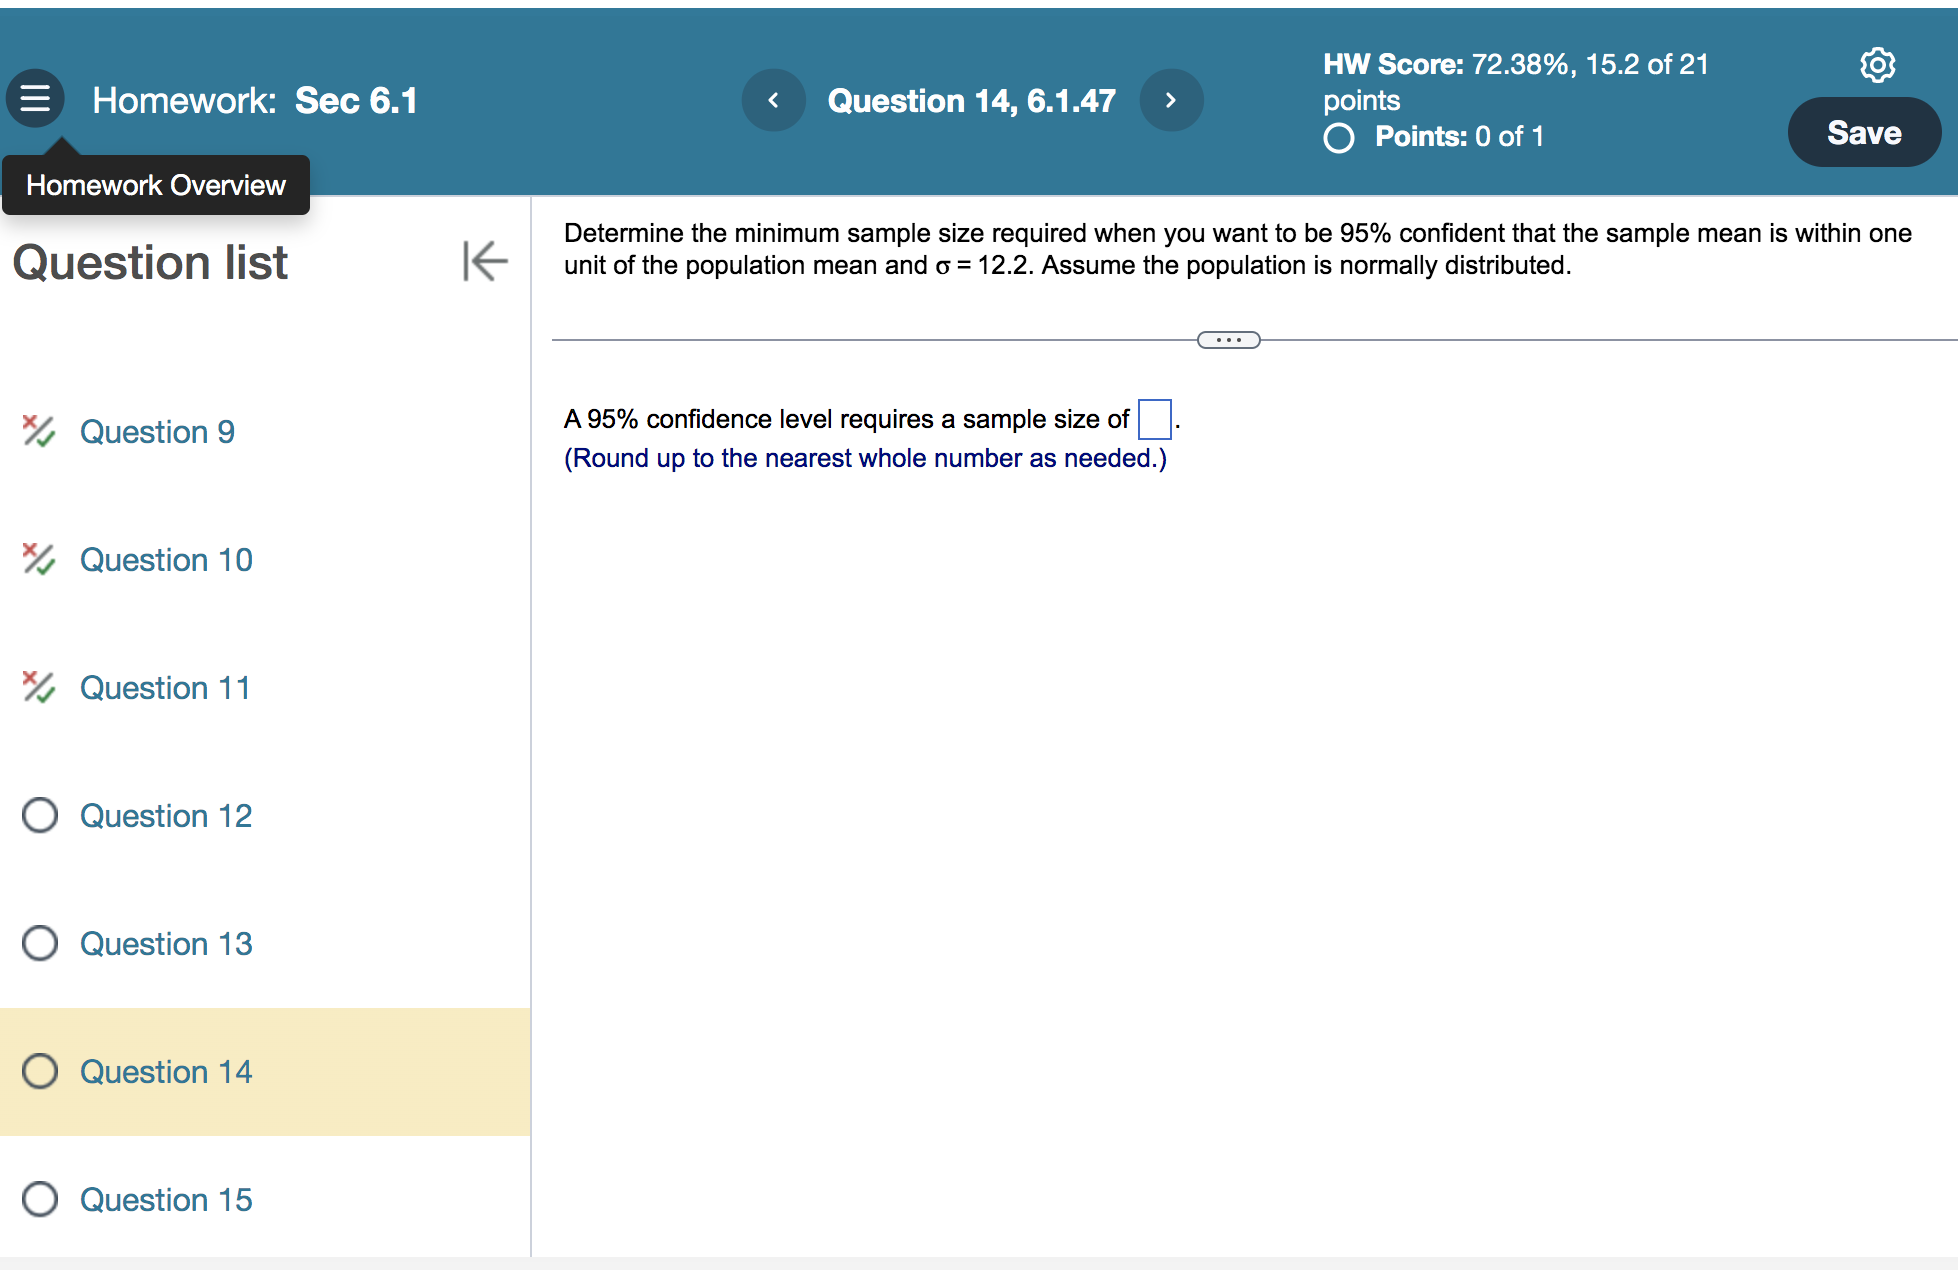Select Question 14 circle indicator

tap(40, 1071)
